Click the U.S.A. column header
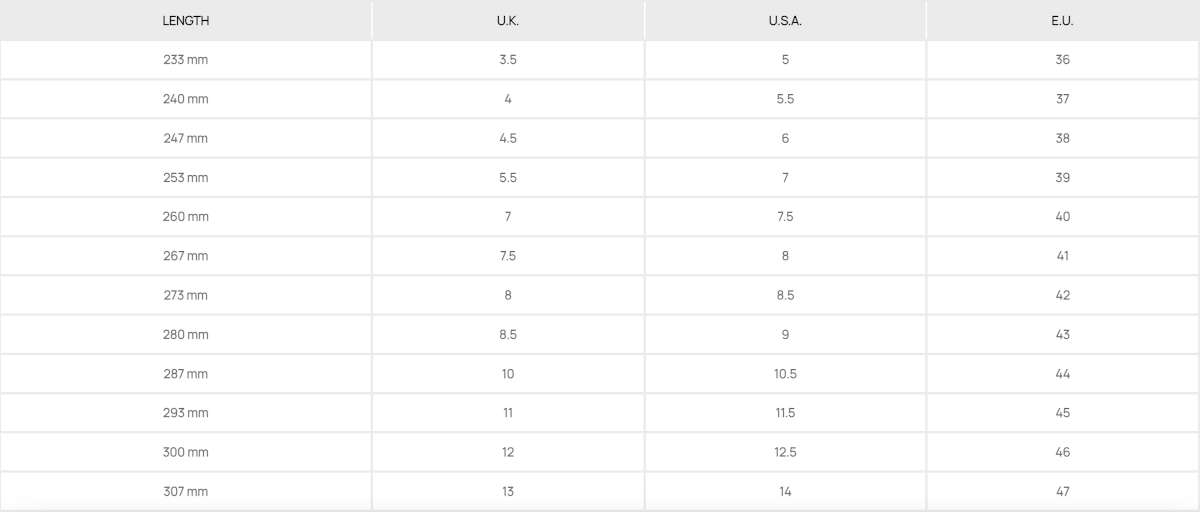 (785, 21)
